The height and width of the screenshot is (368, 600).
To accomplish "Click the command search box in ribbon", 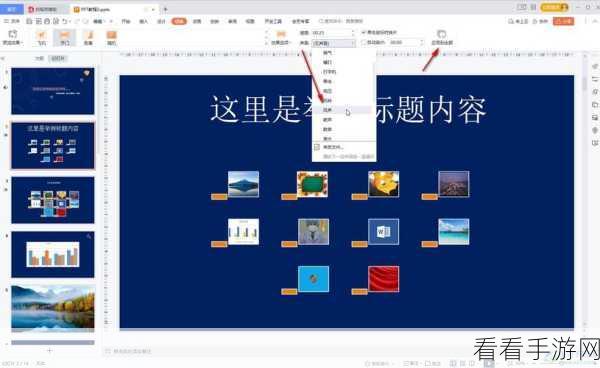I will click(341, 21).
